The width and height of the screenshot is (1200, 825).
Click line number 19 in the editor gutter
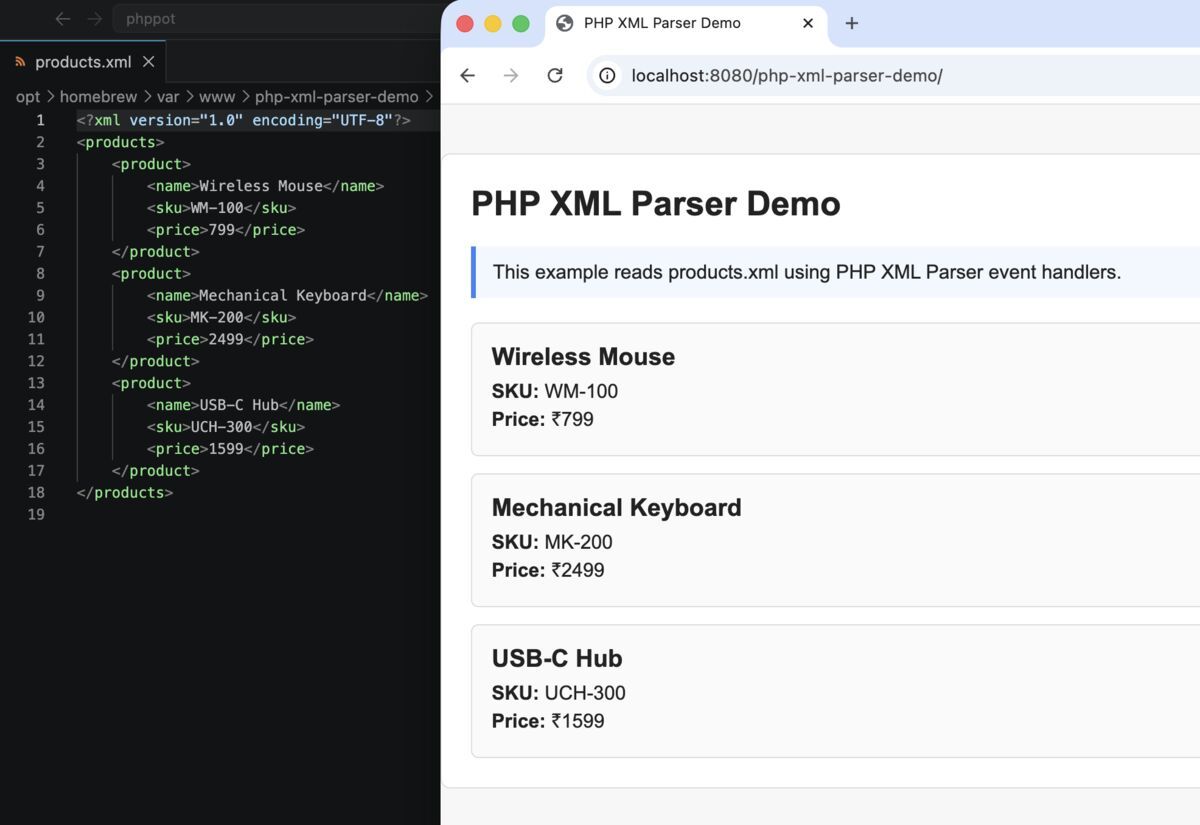36,514
